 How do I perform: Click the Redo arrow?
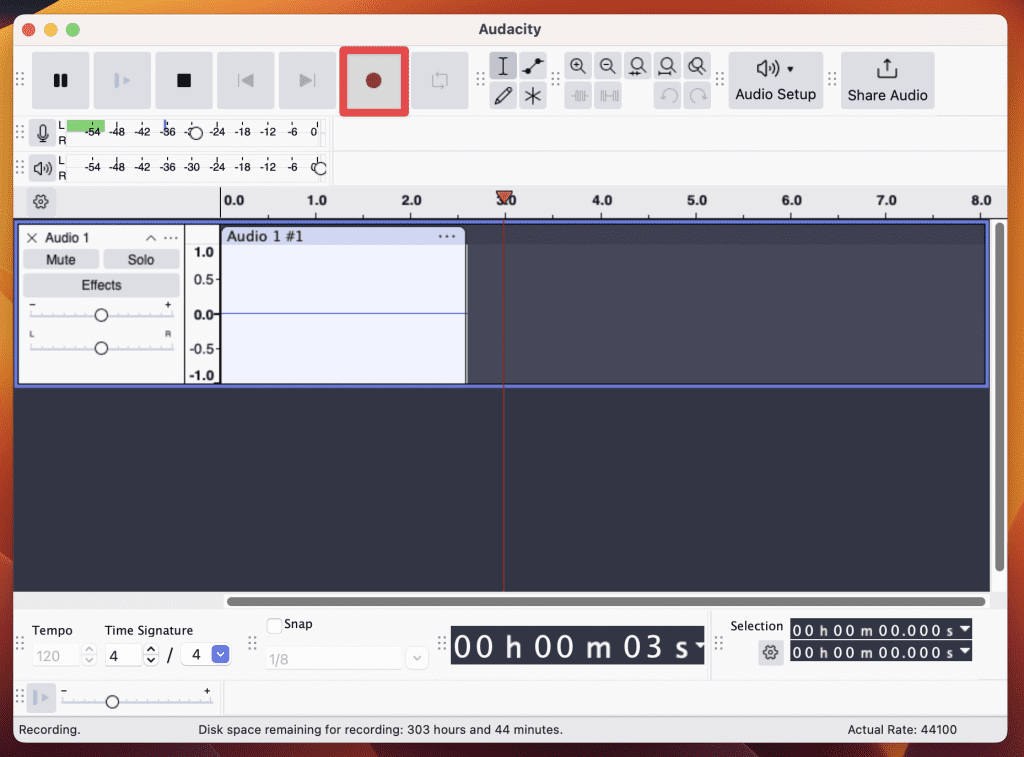tap(698, 96)
